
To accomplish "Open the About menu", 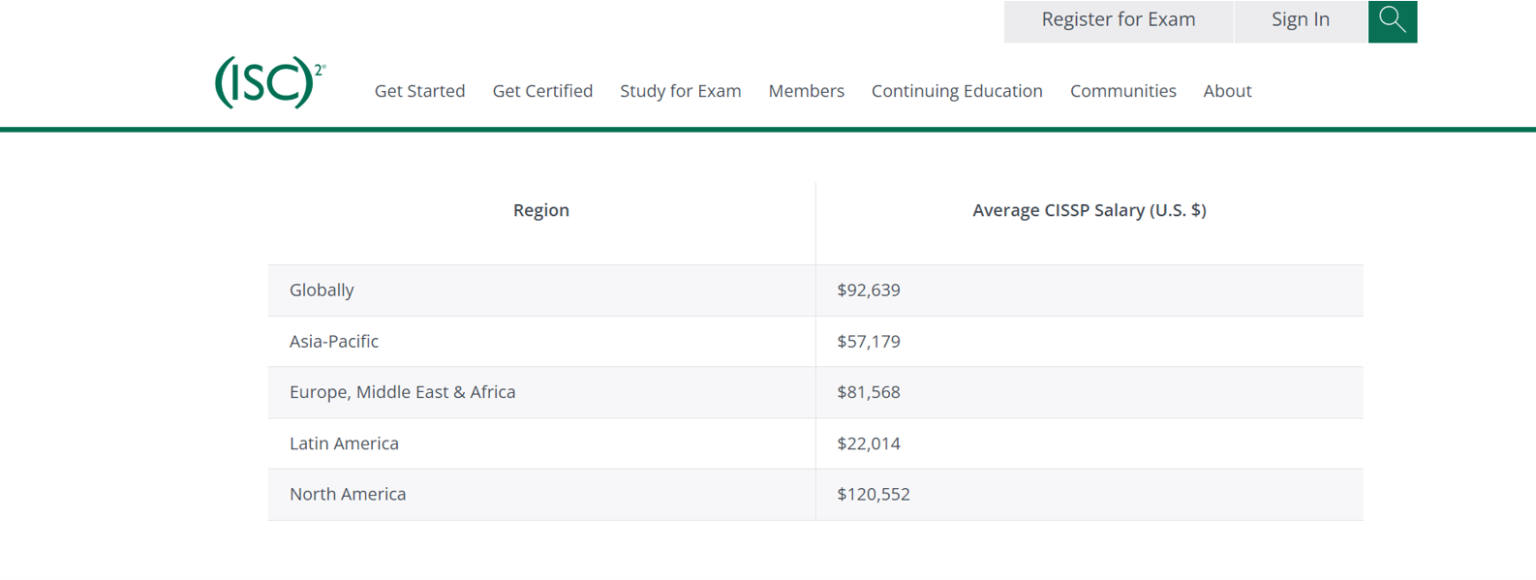I will click(1227, 91).
